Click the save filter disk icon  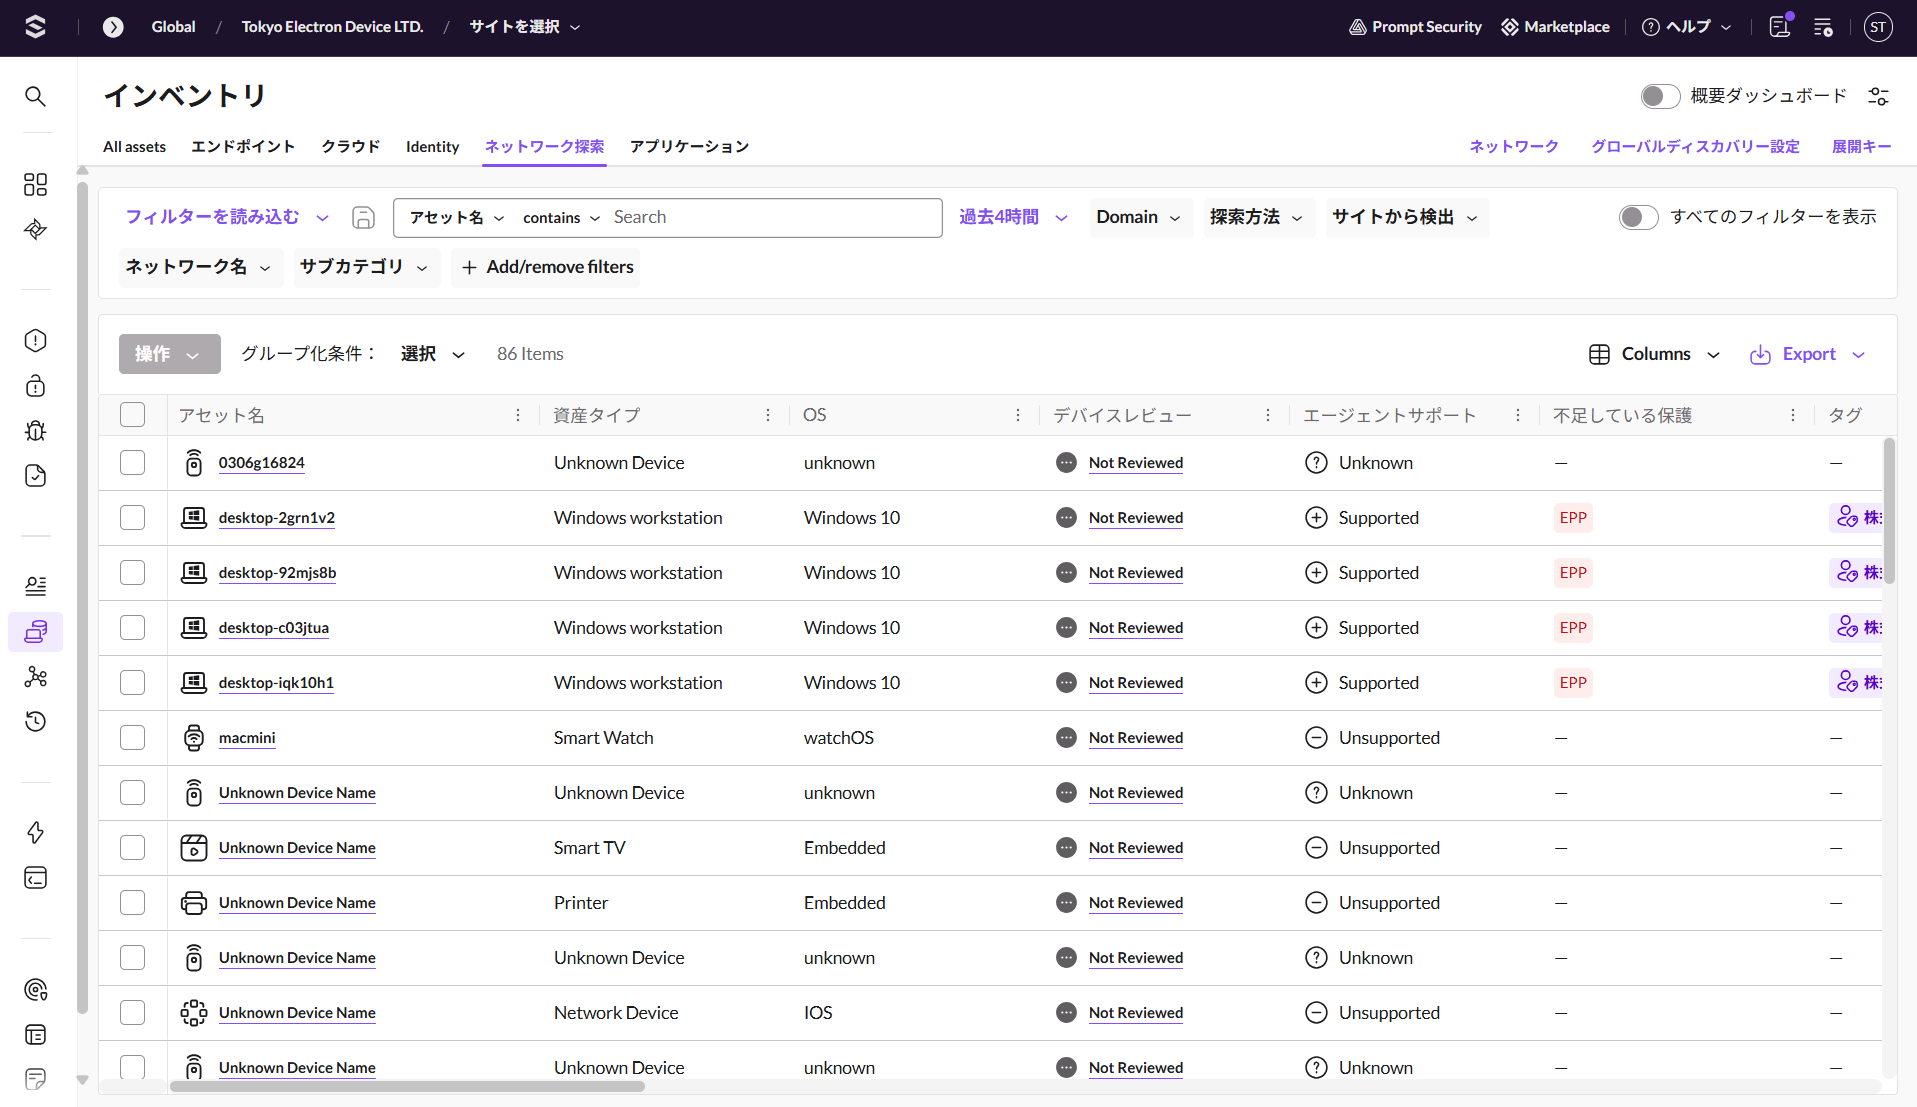[x=363, y=218]
